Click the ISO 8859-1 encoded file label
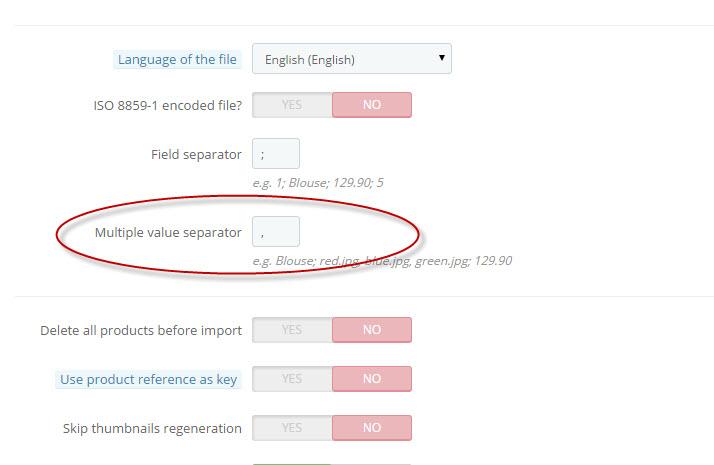The height and width of the screenshot is (465, 714). (168, 106)
